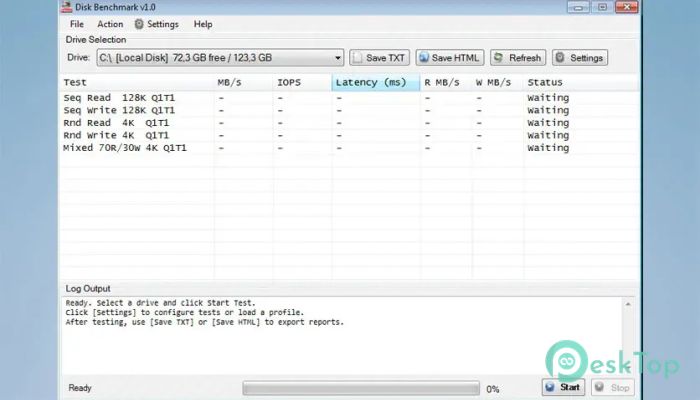Click the document icon on Save TXT
This screenshot has height=400, width=700.
[x=357, y=58]
